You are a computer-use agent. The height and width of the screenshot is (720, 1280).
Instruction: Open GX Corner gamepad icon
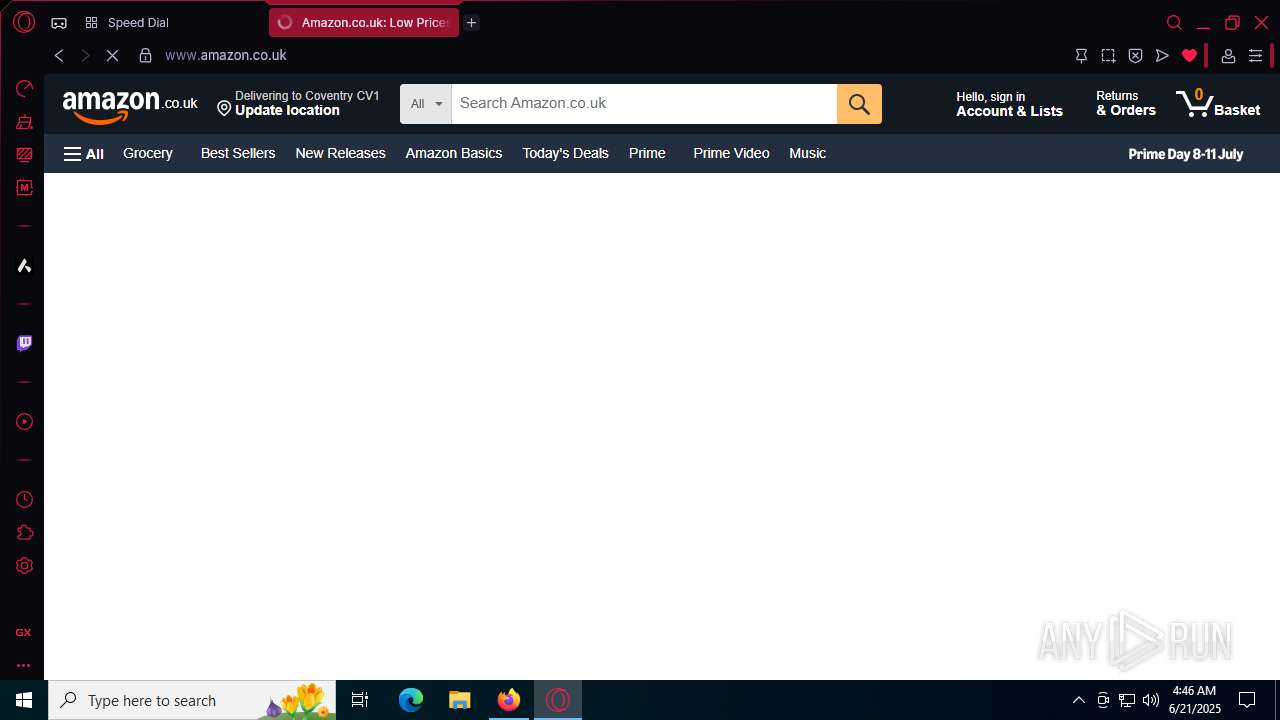coord(59,22)
